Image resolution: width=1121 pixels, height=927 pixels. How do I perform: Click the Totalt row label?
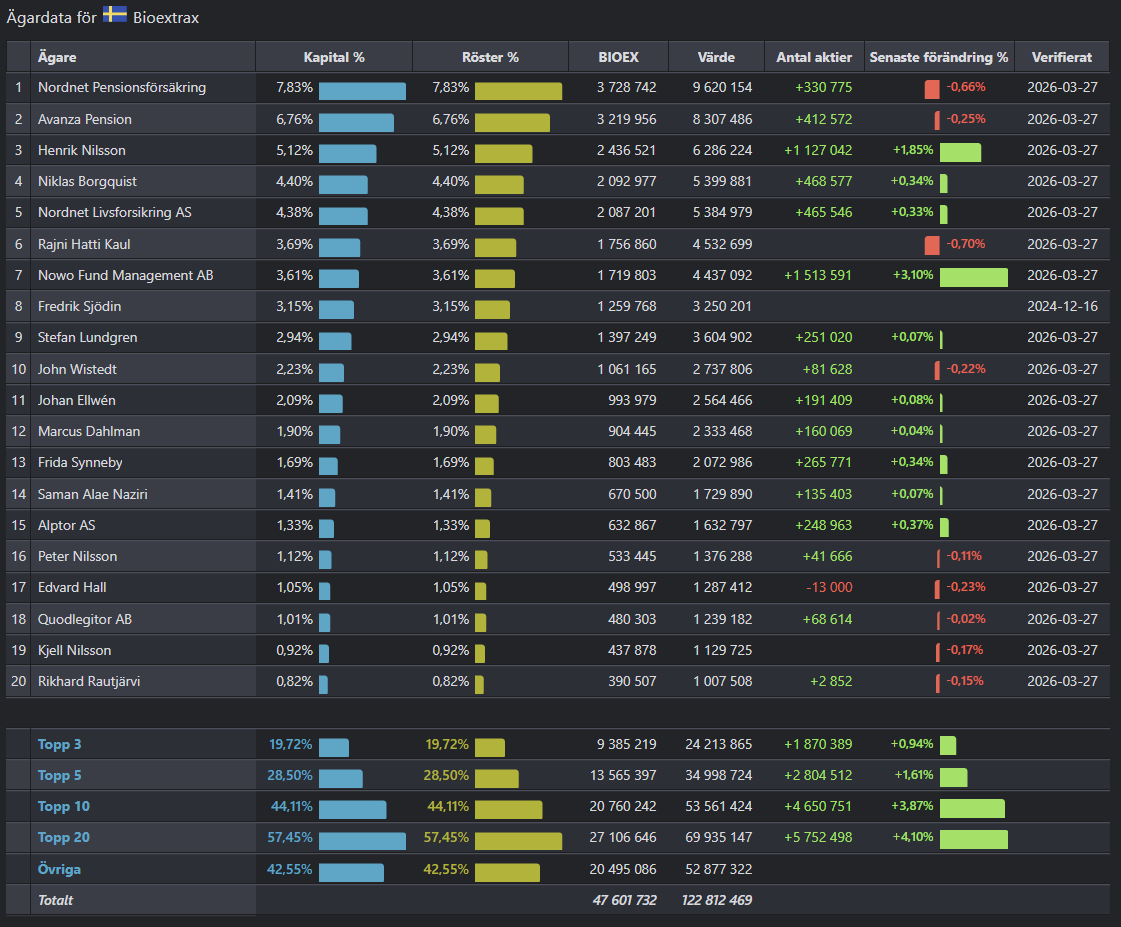tap(55, 901)
